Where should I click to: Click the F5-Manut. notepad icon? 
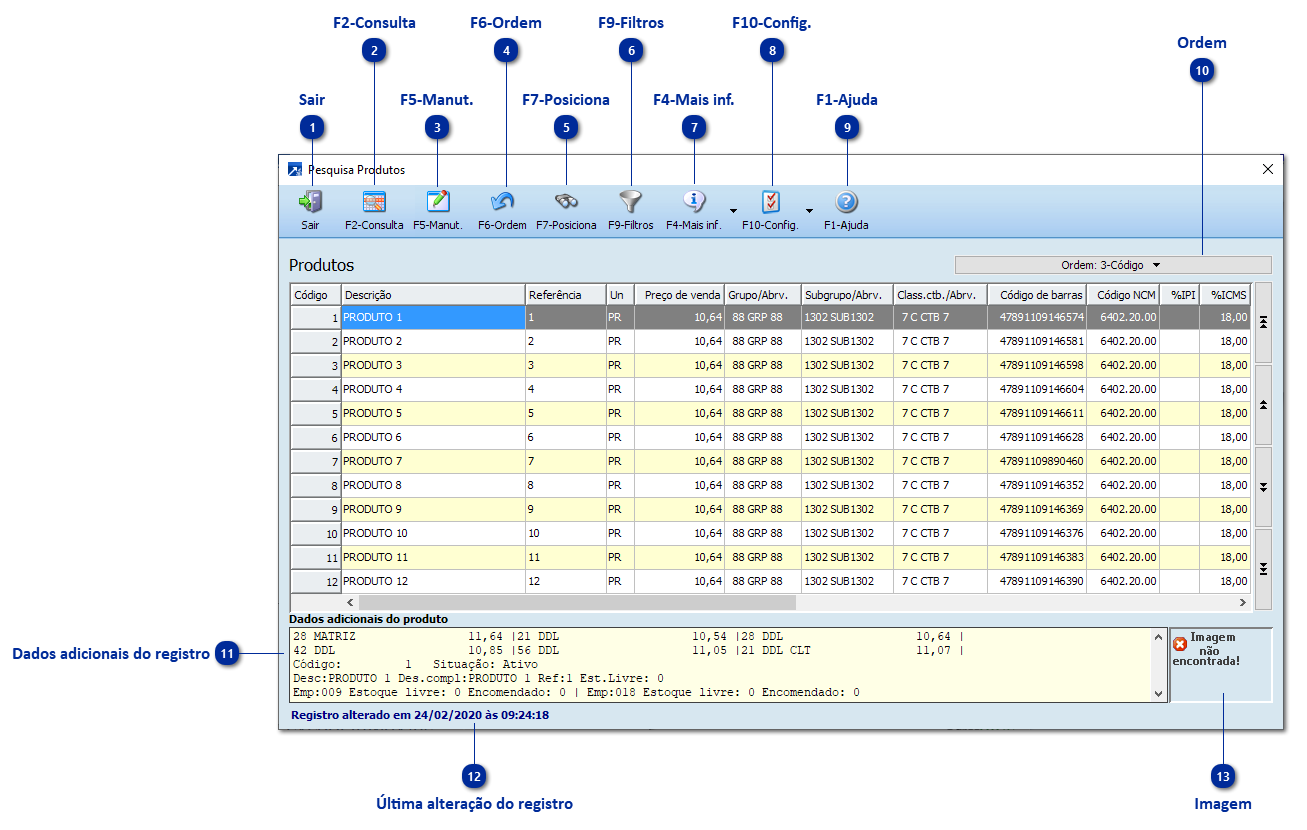[438, 203]
